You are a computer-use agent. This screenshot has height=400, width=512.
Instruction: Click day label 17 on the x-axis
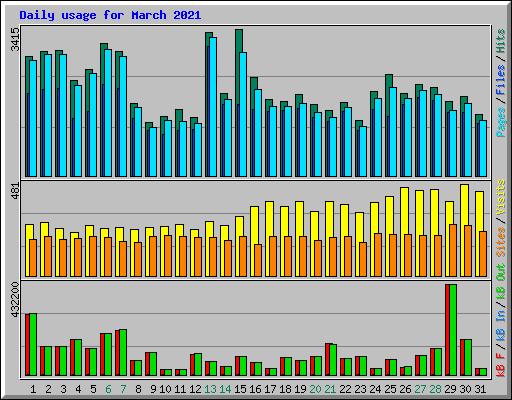tap(270, 389)
